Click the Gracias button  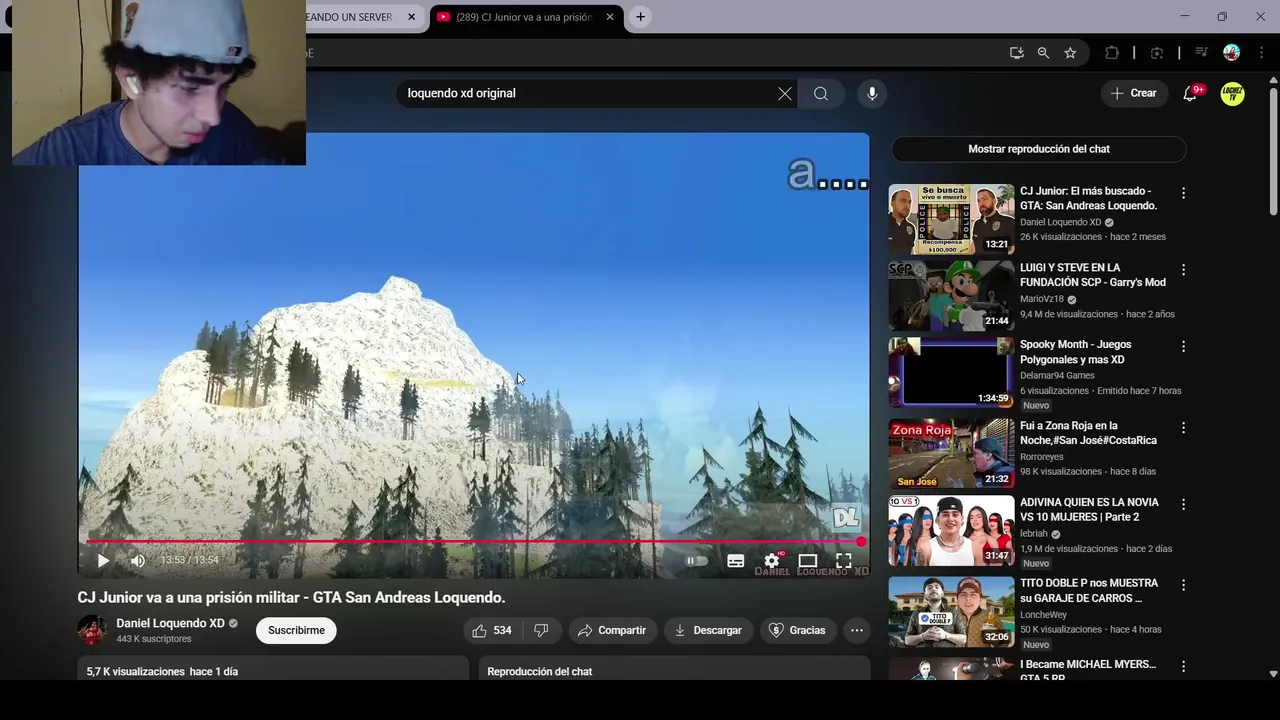point(797,630)
